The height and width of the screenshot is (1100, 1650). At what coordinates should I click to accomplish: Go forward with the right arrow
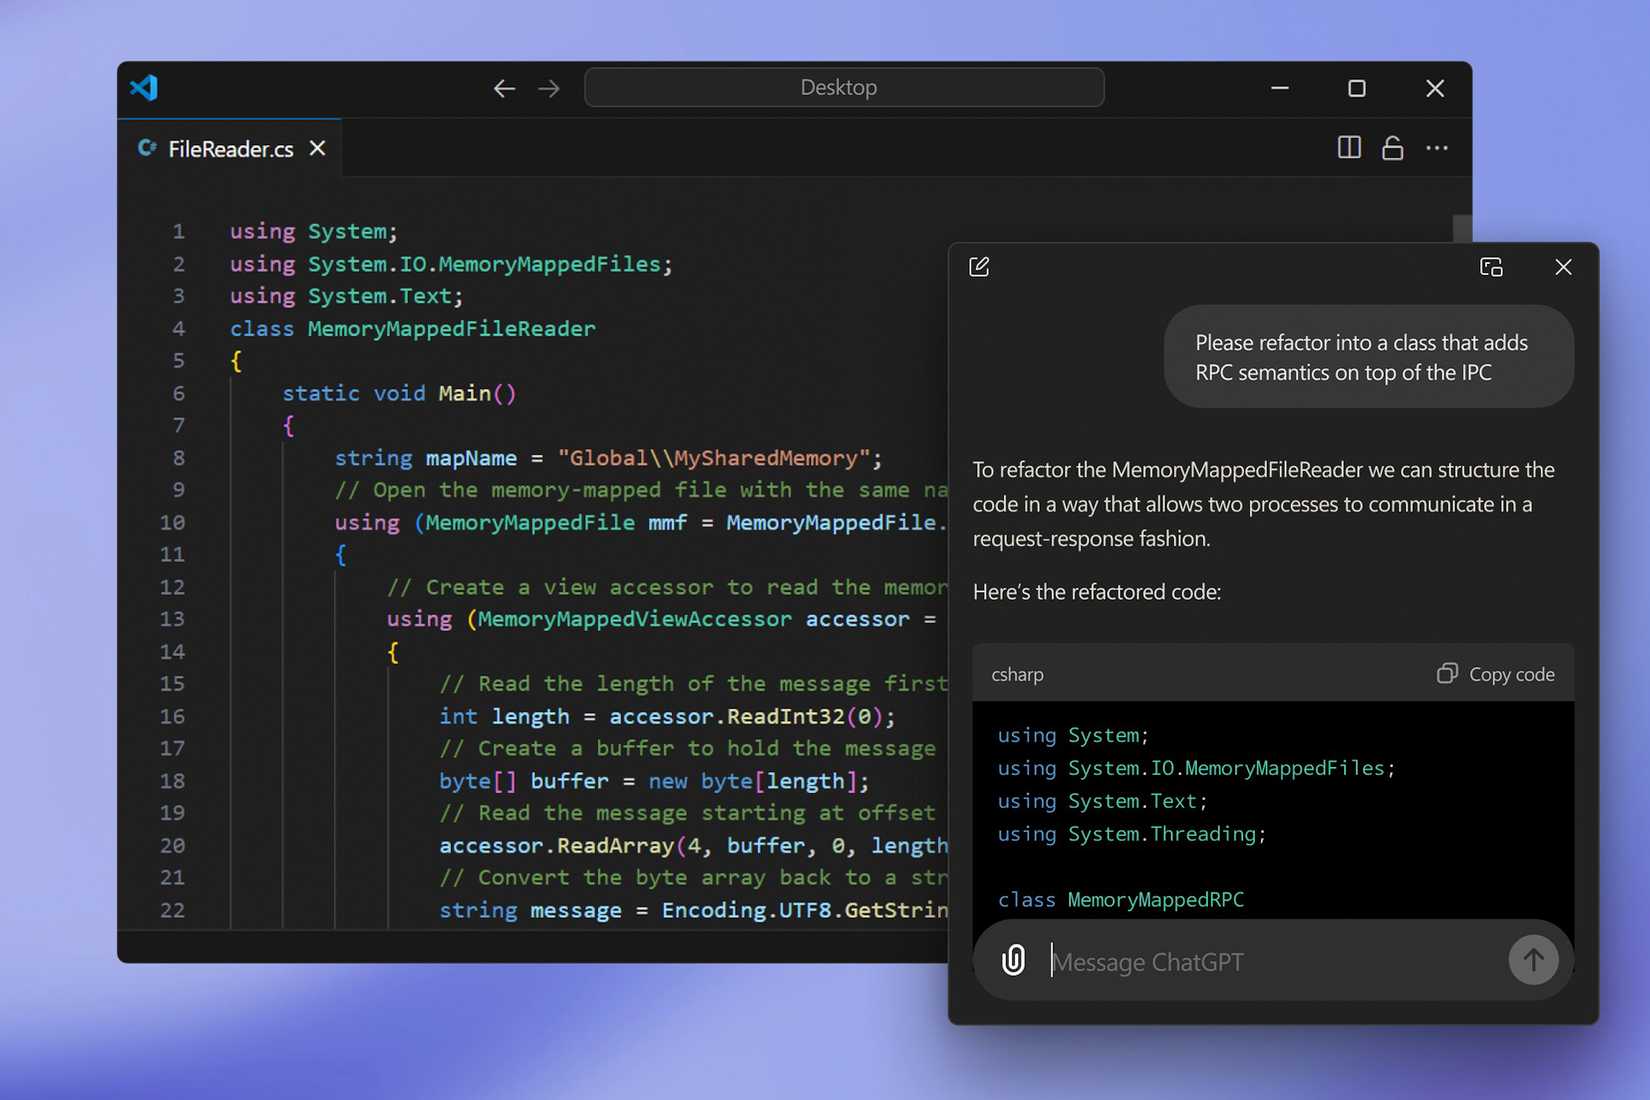(x=549, y=89)
